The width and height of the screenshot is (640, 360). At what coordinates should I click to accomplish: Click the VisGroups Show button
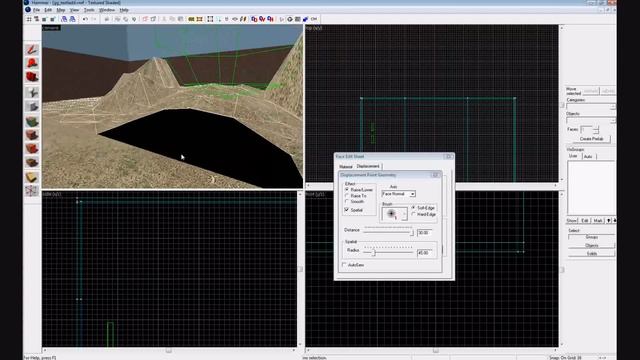[x=571, y=220]
